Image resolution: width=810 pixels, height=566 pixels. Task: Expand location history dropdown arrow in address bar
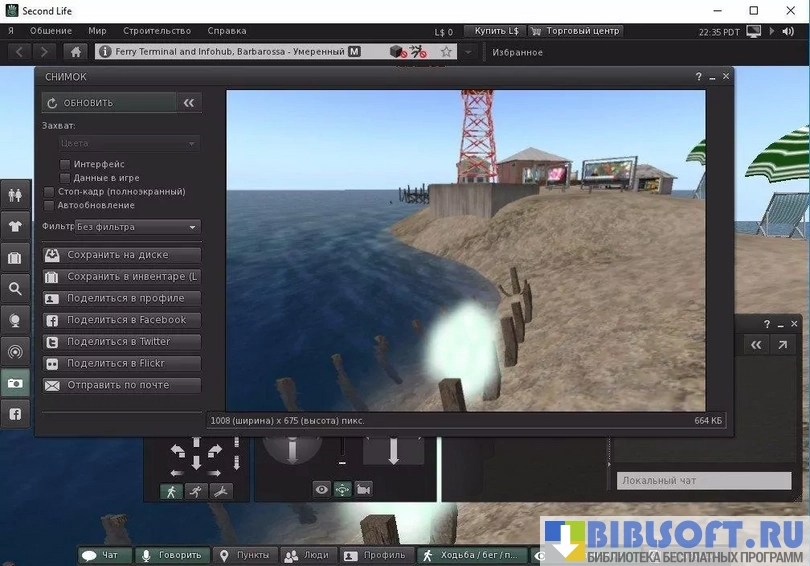click(468, 52)
